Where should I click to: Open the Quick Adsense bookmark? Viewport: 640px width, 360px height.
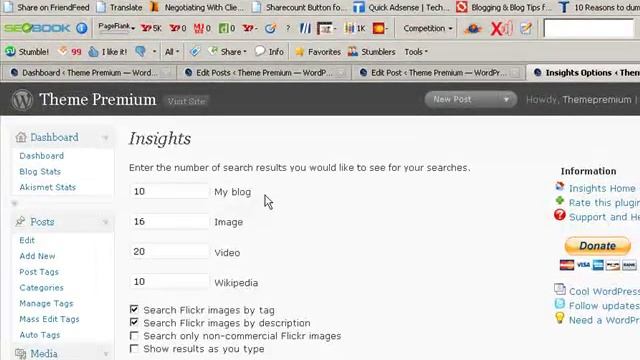point(402,7)
